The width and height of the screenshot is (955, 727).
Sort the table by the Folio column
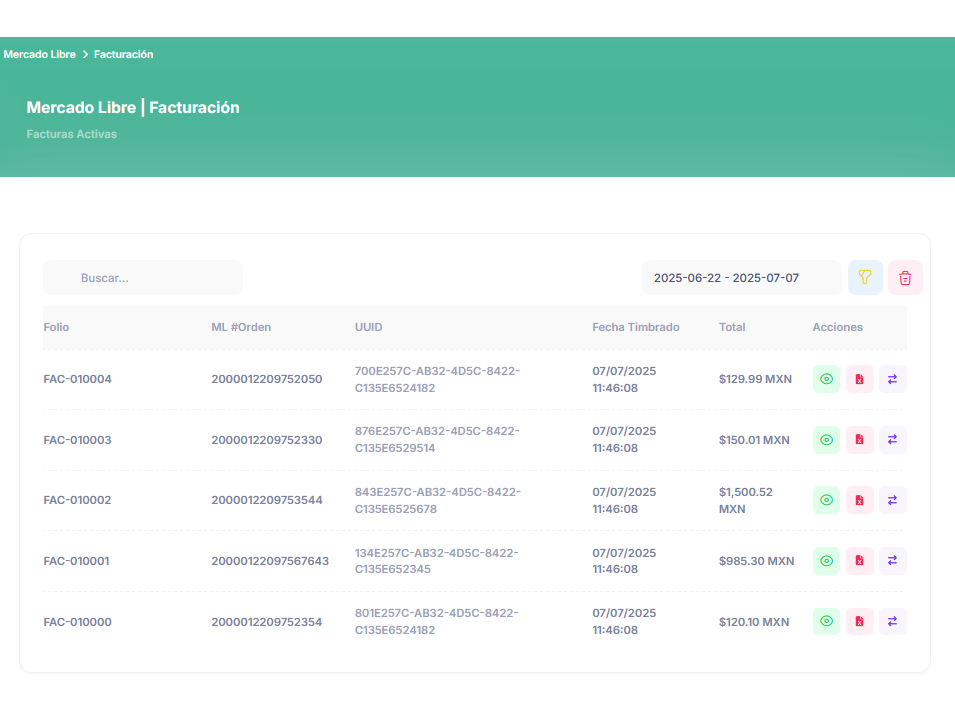56,327
